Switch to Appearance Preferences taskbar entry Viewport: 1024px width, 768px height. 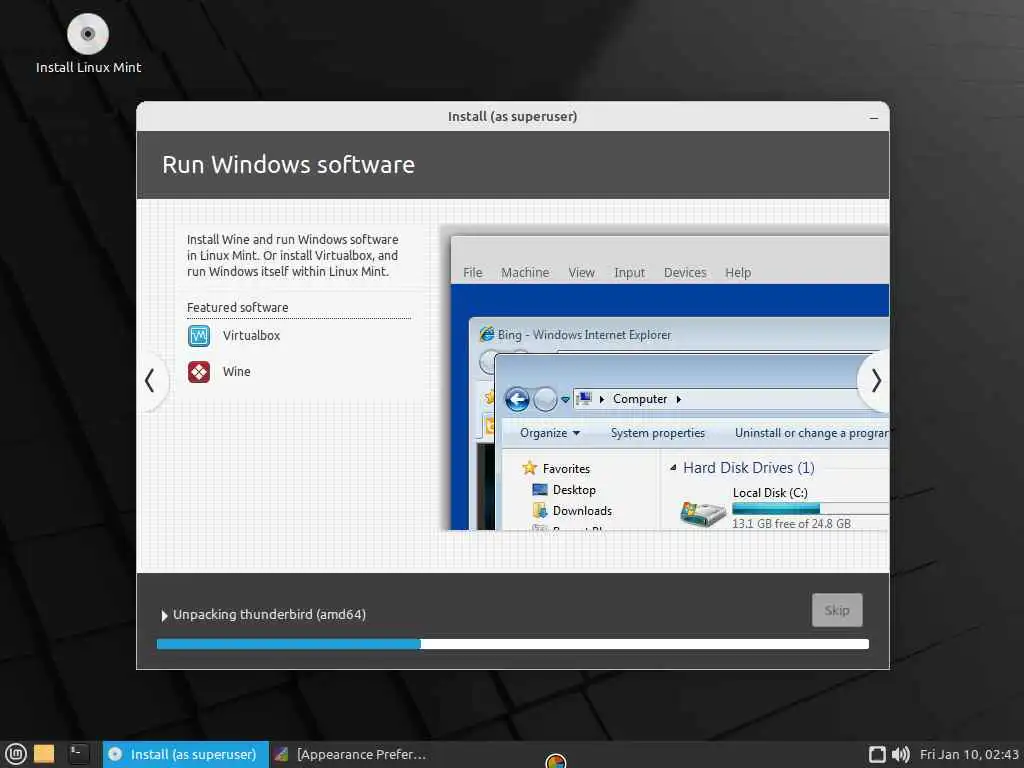click(353, 754)
